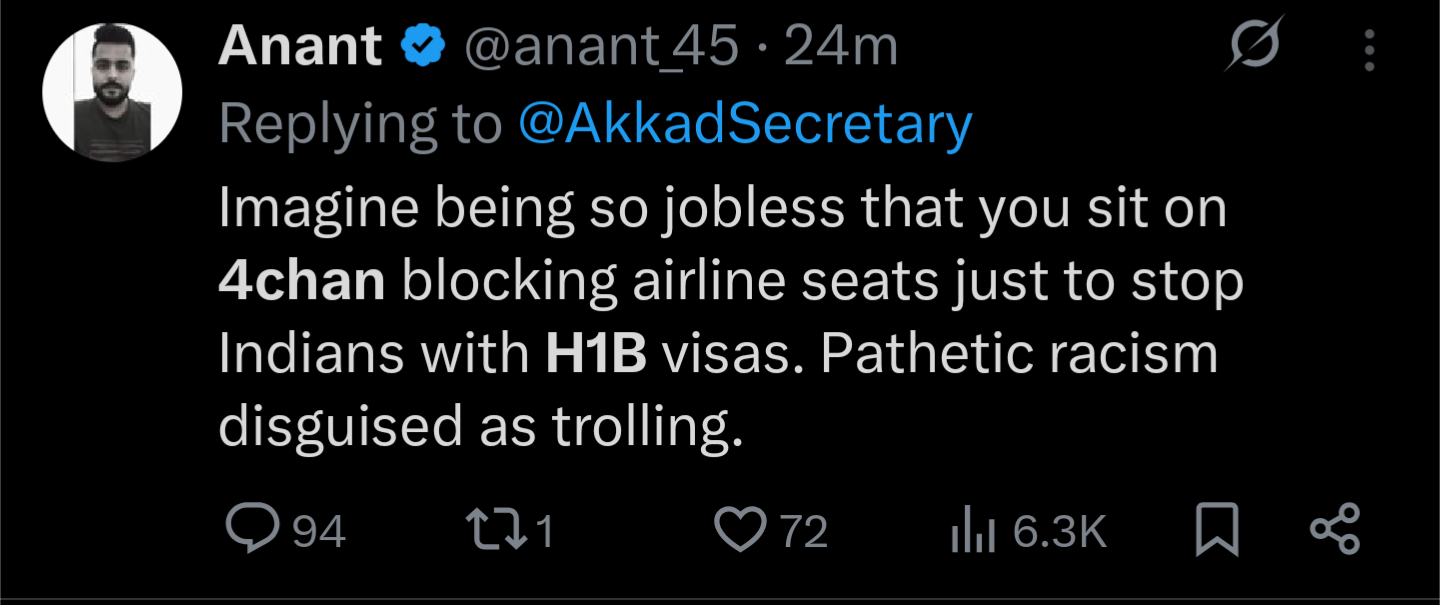Like the tweet with the heart icon
1440x605 pixels.
pyautogui.click(x=741, y=531)
